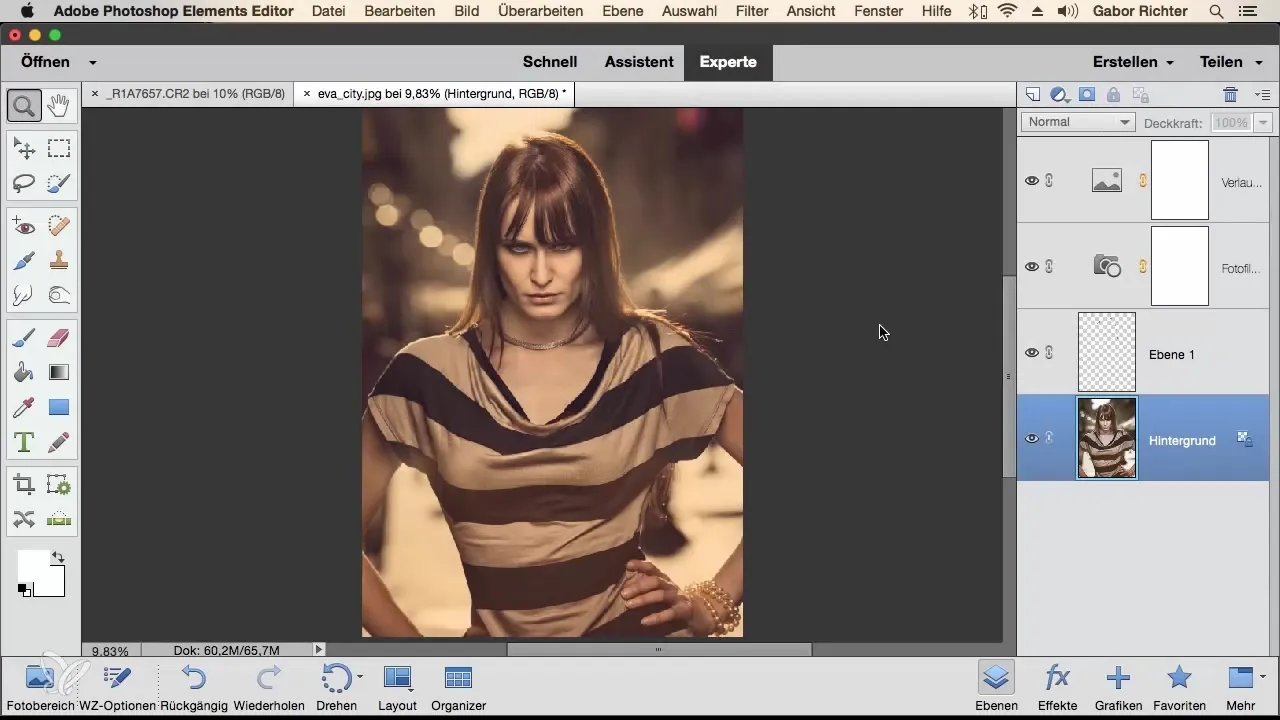This screenshot has width=1280, height=720.
Task: Hide the Verlauf adjustment layer
Action: point(1031,181)
